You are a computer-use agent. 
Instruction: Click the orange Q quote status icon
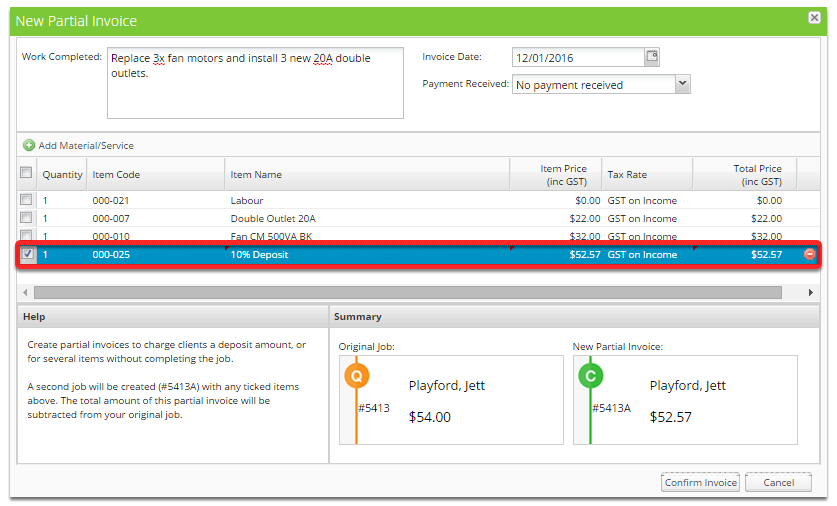(x=357, y=376)
